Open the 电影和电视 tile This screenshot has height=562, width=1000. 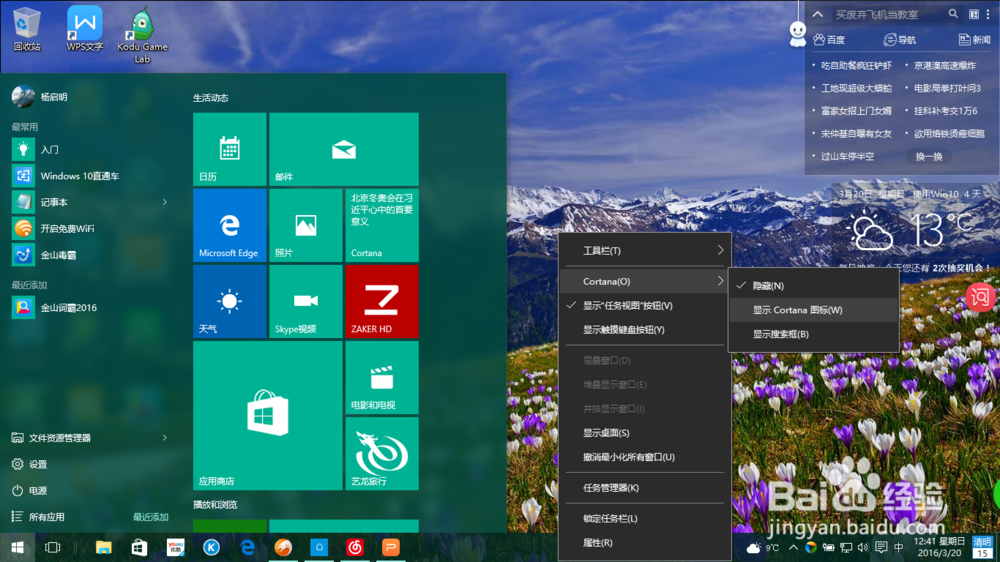(381, 377)
